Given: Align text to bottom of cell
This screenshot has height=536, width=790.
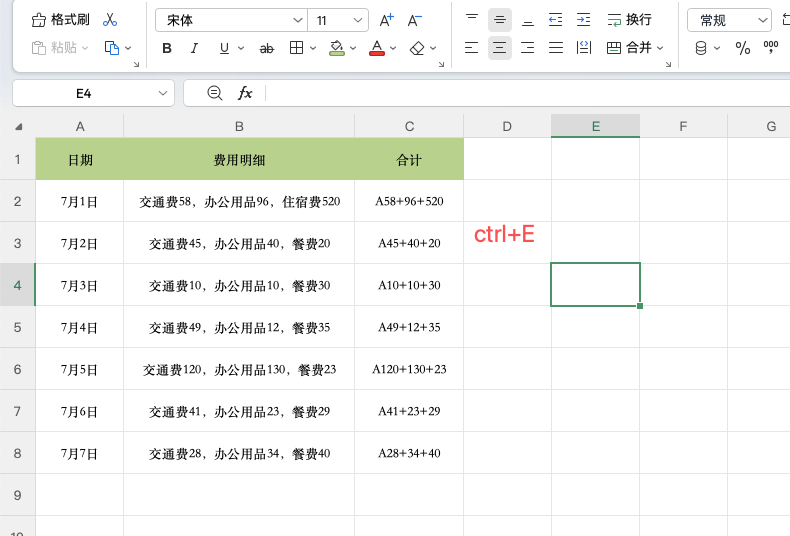Looking at the screenshot, I should tap(528, 20).
